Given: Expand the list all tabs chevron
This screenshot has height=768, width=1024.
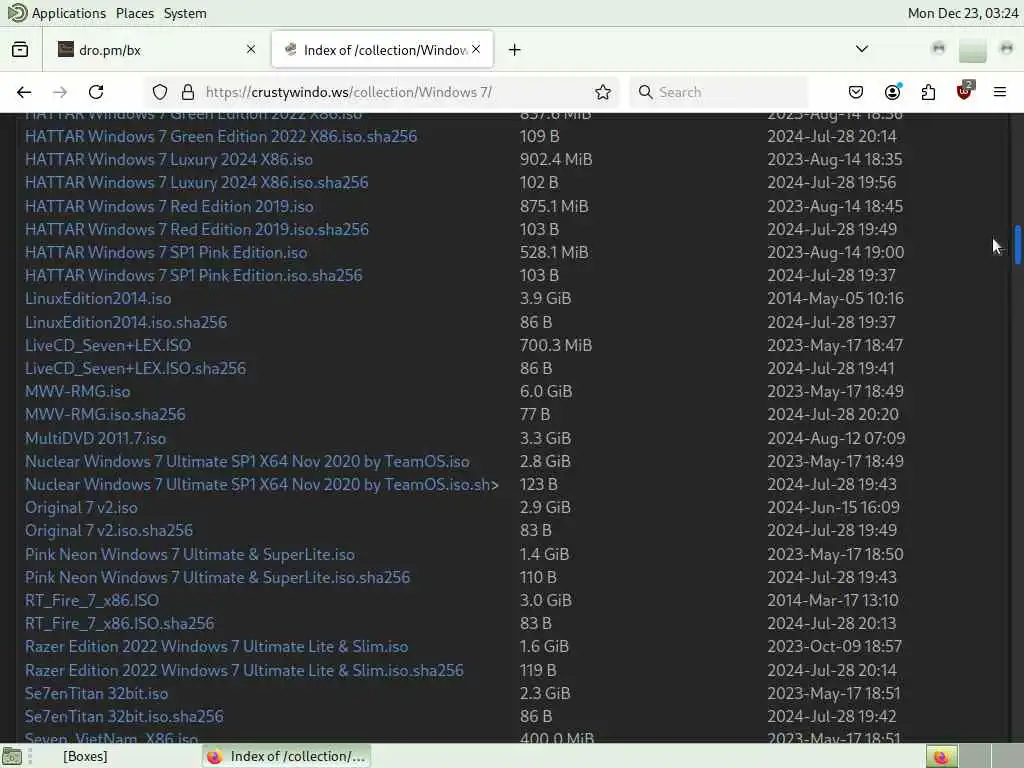Looking at the screenshot, I should point(862,49).
